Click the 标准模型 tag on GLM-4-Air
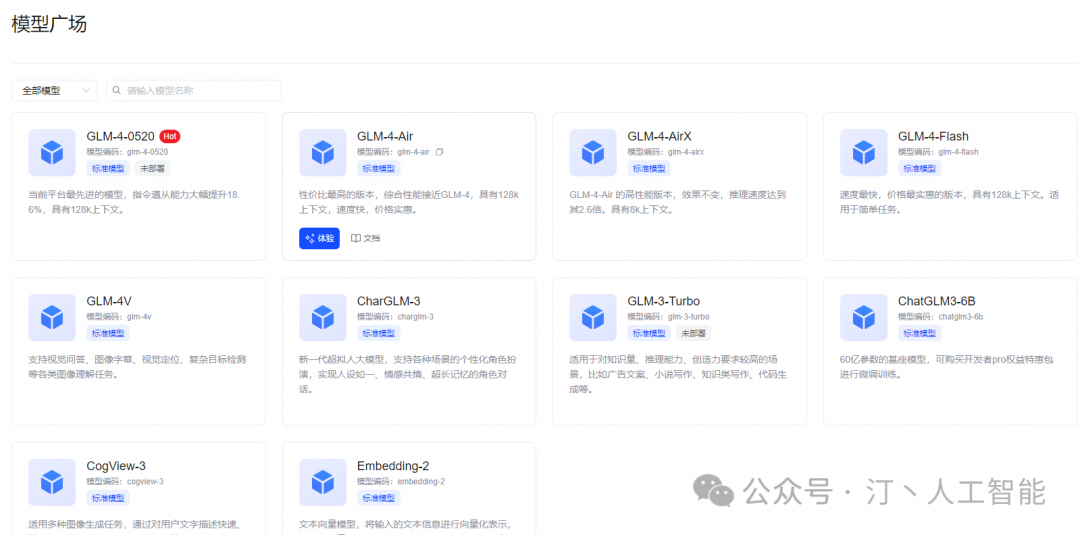Screen dimensions: 1080x535 tap(379, 168)
